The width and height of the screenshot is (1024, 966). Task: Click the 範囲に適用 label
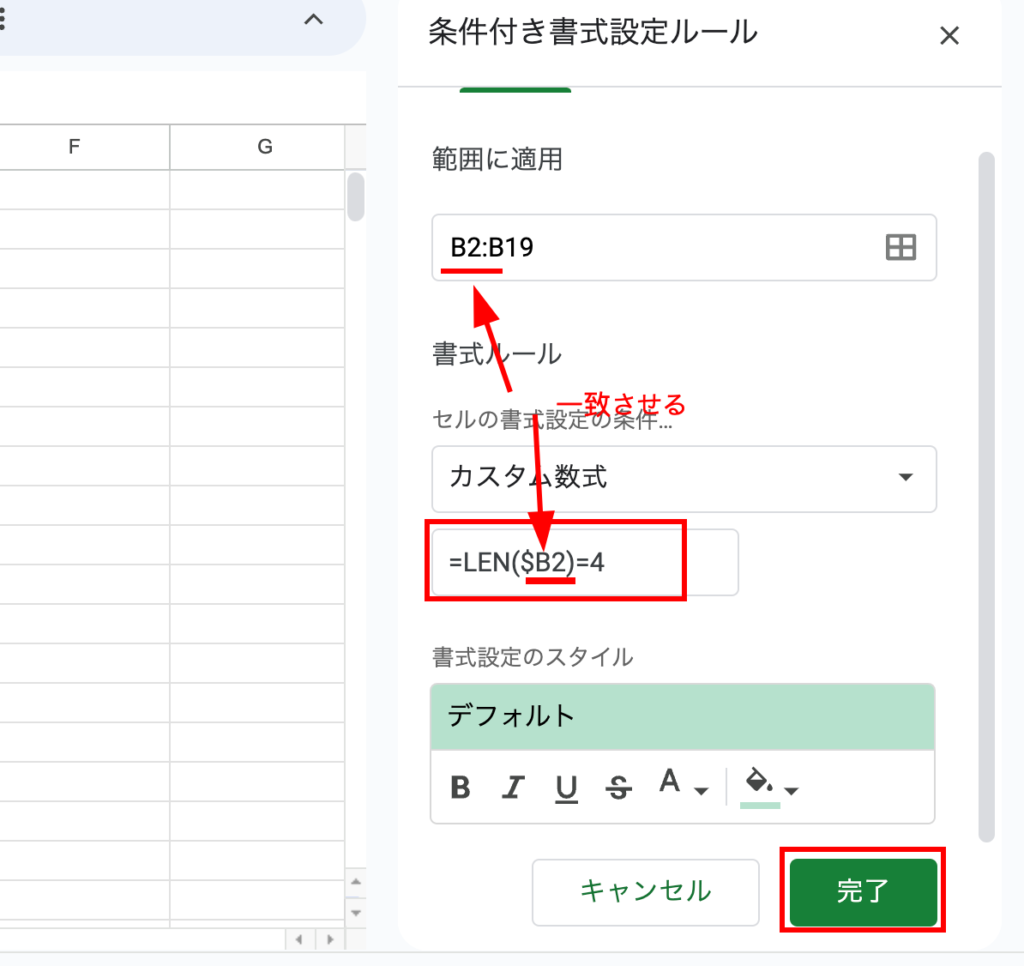(497, 159)
